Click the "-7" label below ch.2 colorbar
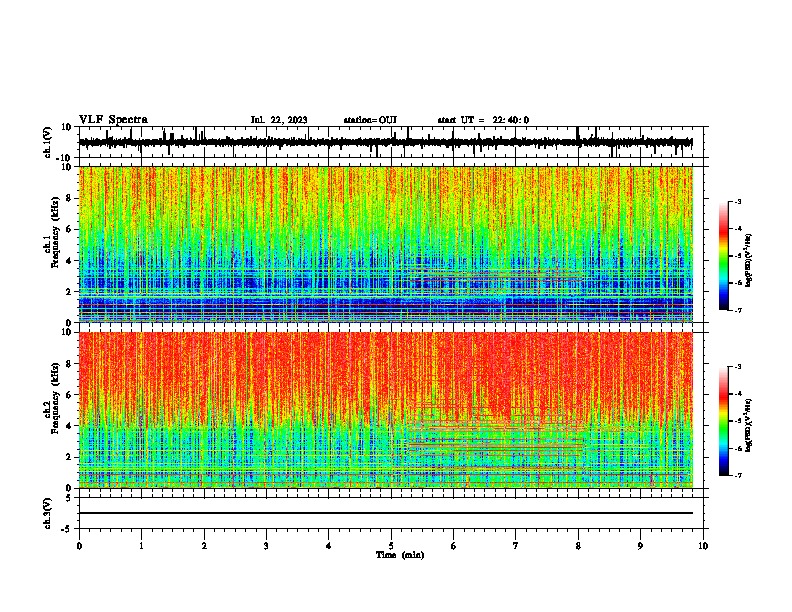This screenshot has width=792, height=612. click(x=737, y=476)
